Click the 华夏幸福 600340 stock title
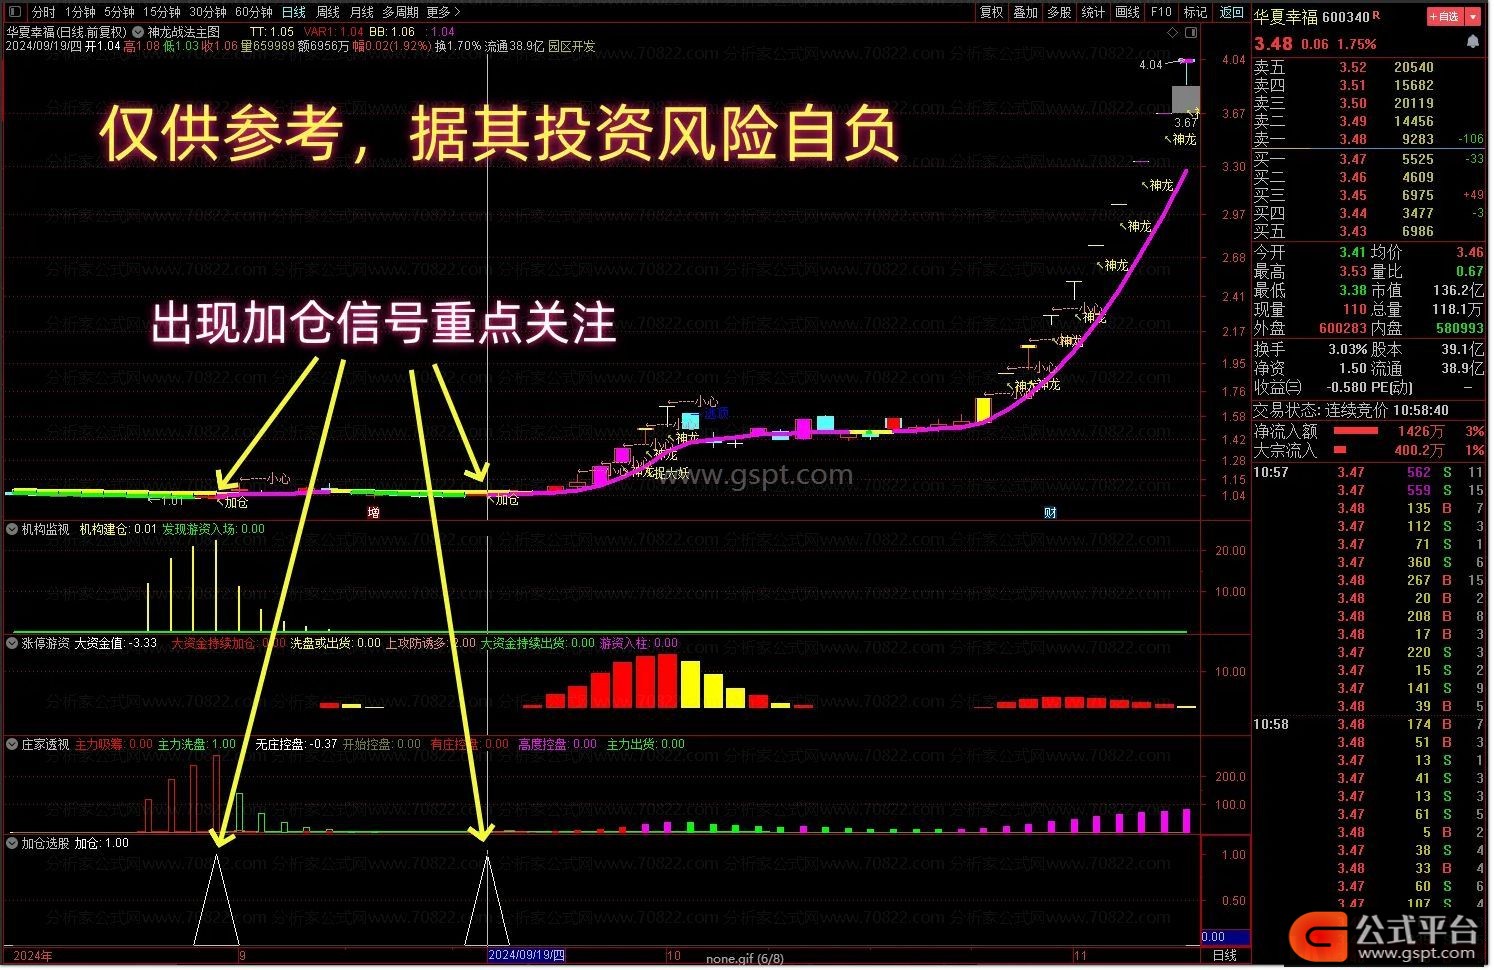The width and height of the screenshot is (1494, 970). click(1311, 17)
